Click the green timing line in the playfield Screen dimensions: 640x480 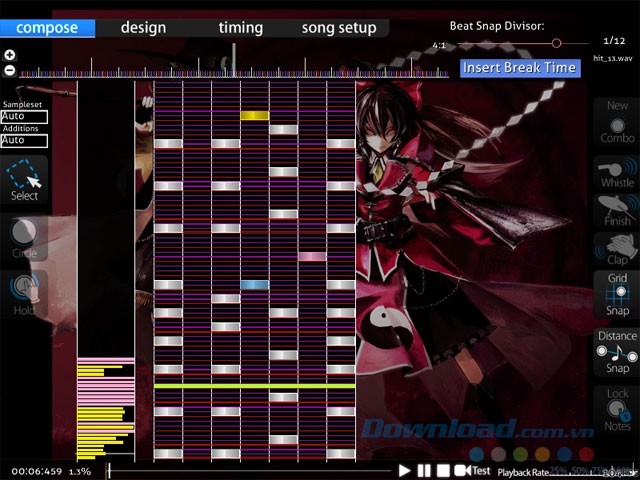(x=255, y=386)
